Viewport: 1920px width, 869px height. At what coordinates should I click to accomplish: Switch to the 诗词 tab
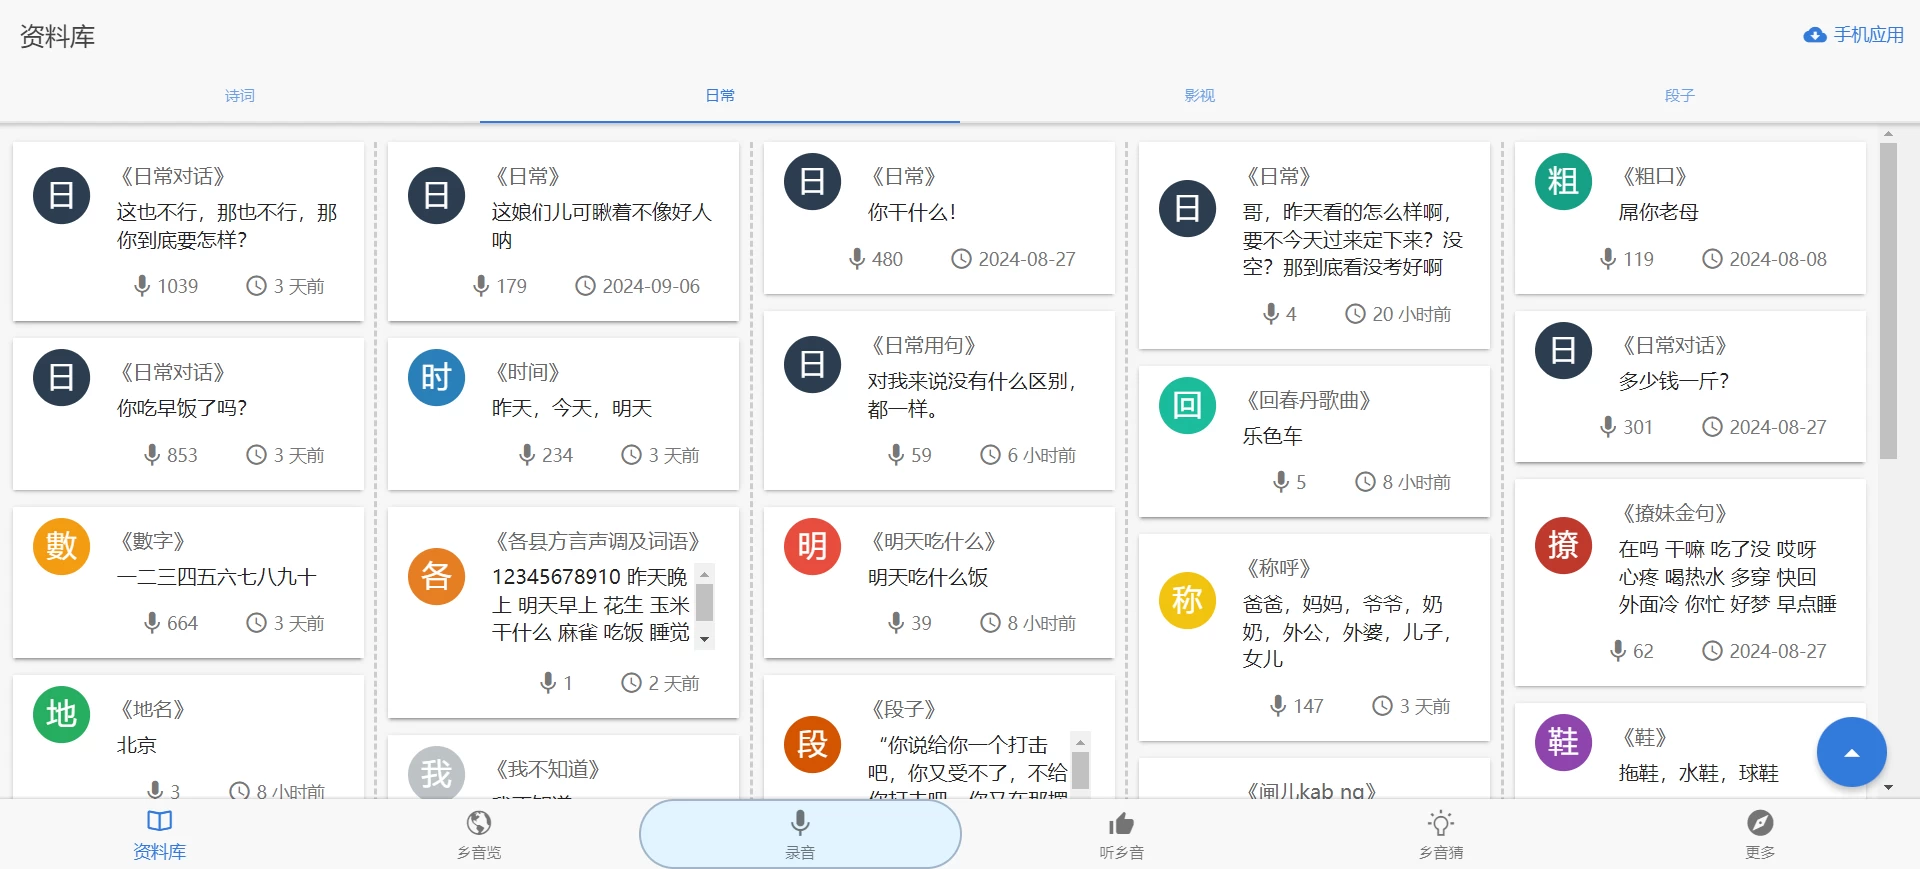coord(240,96)
